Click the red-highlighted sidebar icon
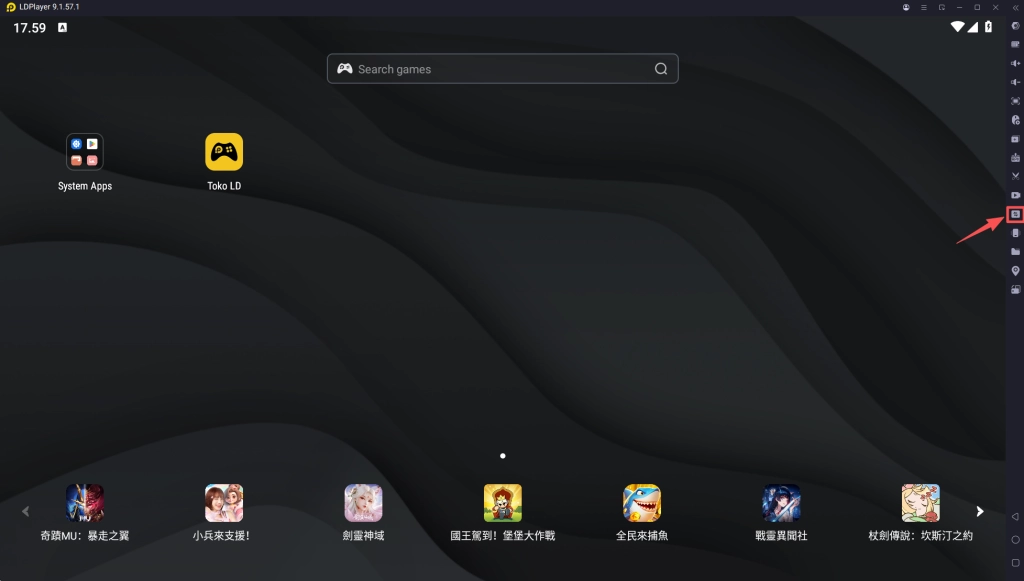The height and width of the screenshot is (581, 1024). point(1015,214)
